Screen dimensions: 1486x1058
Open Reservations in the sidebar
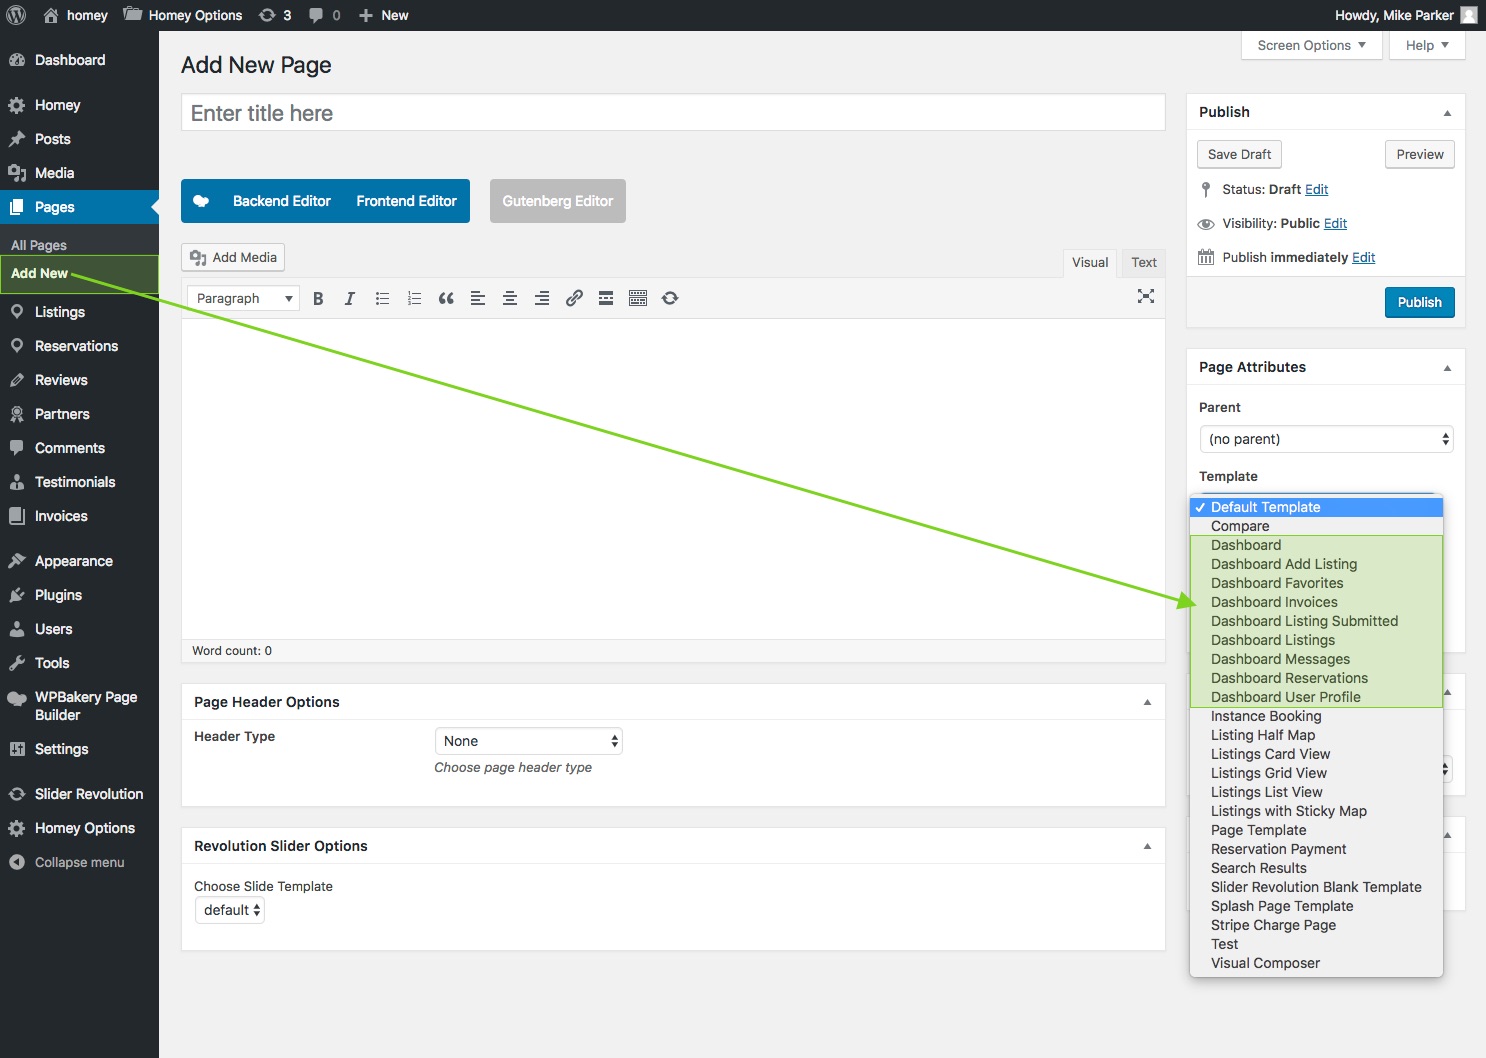[x=79, y=346]
